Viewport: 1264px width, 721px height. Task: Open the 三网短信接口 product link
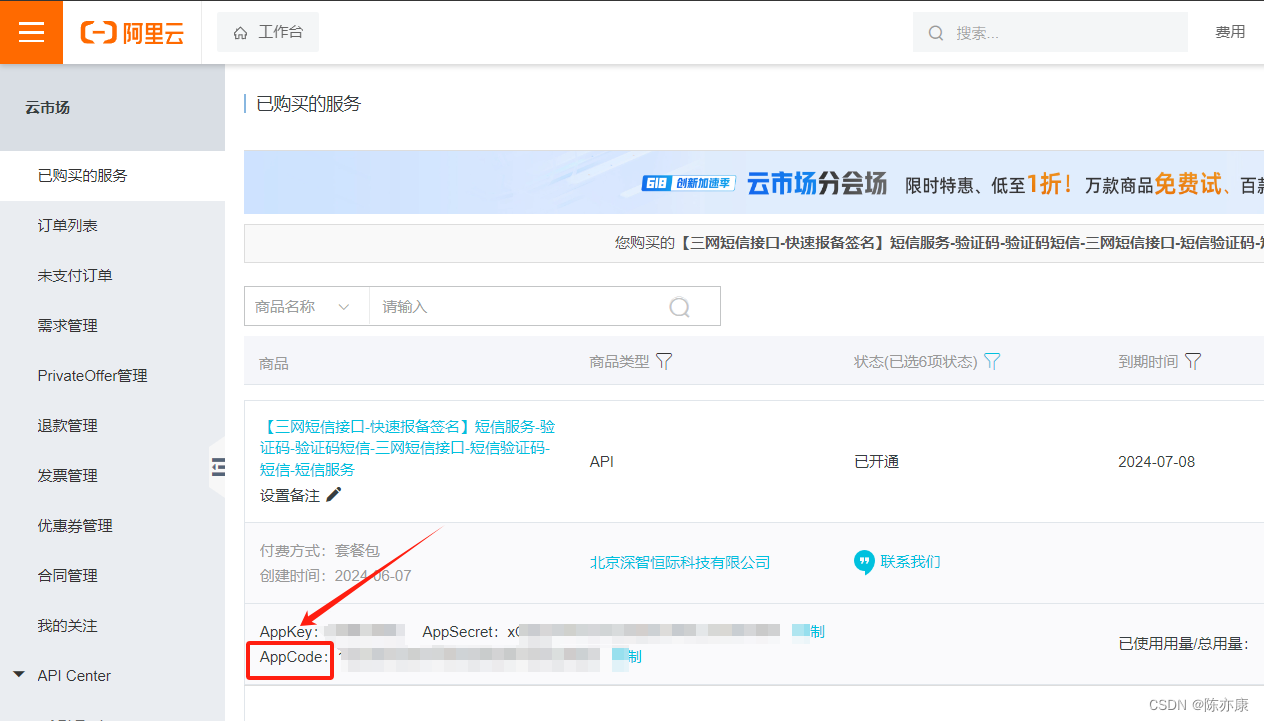click(x=408, y=448)
